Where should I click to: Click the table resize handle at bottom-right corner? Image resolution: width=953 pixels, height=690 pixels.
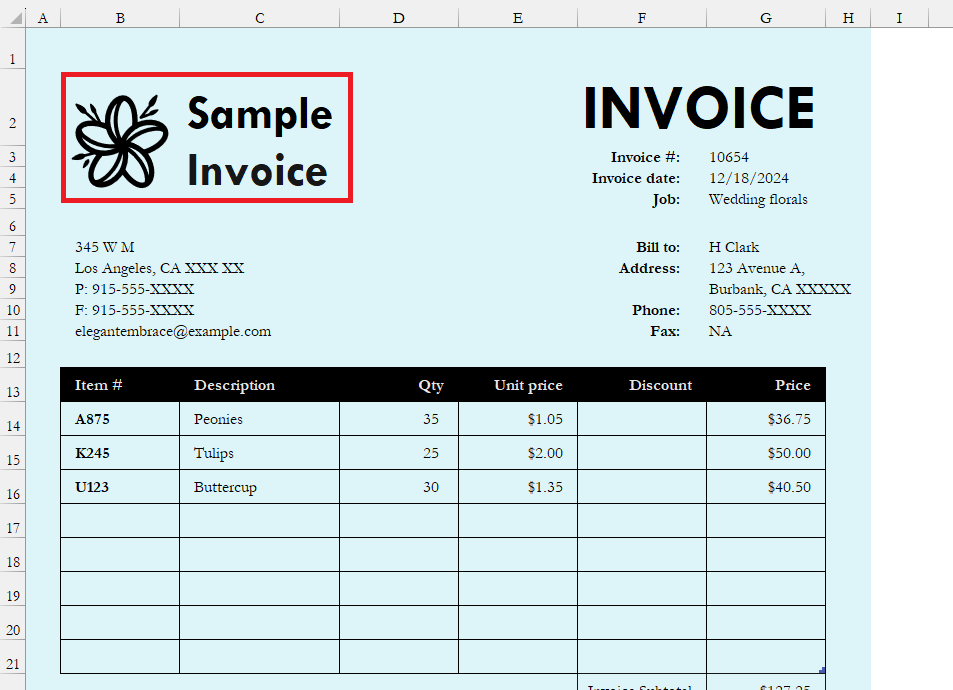[822, 671]
